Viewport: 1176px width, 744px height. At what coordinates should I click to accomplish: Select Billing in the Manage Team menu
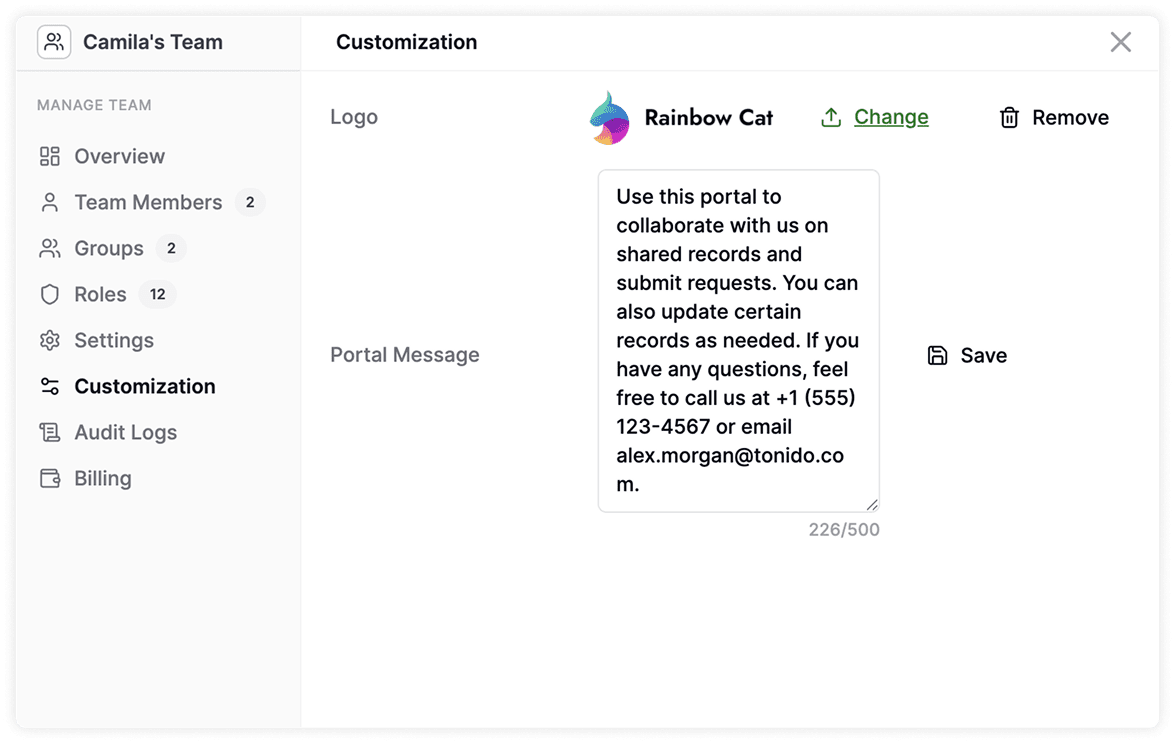click(102, 478)
